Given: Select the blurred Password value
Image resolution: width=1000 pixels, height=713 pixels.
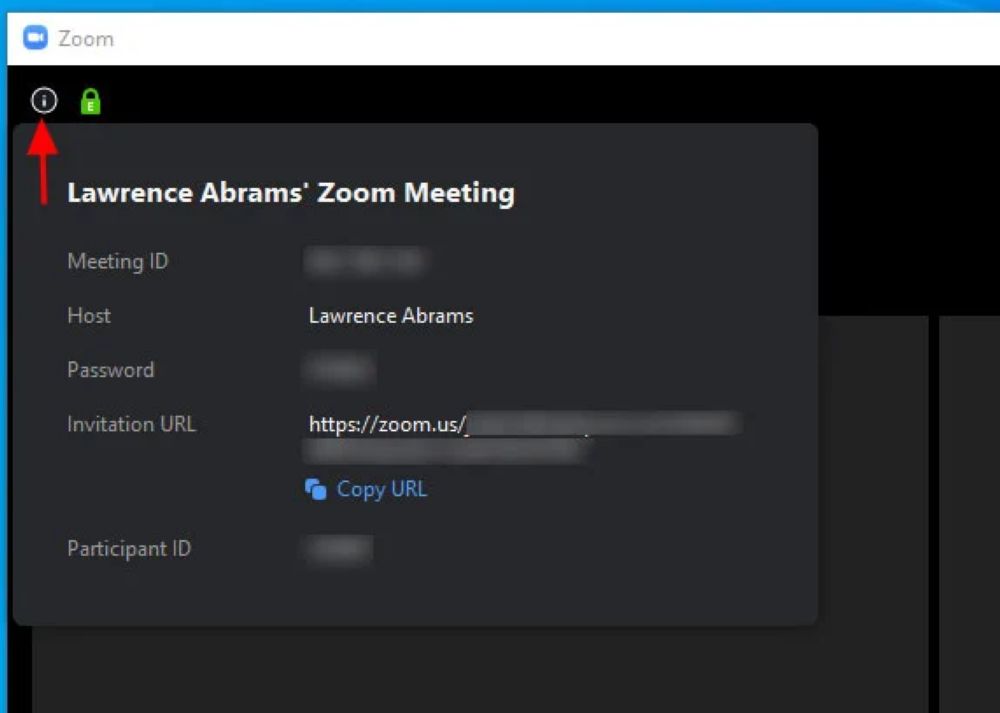Looking at the screenshot, I should [339, 370].
